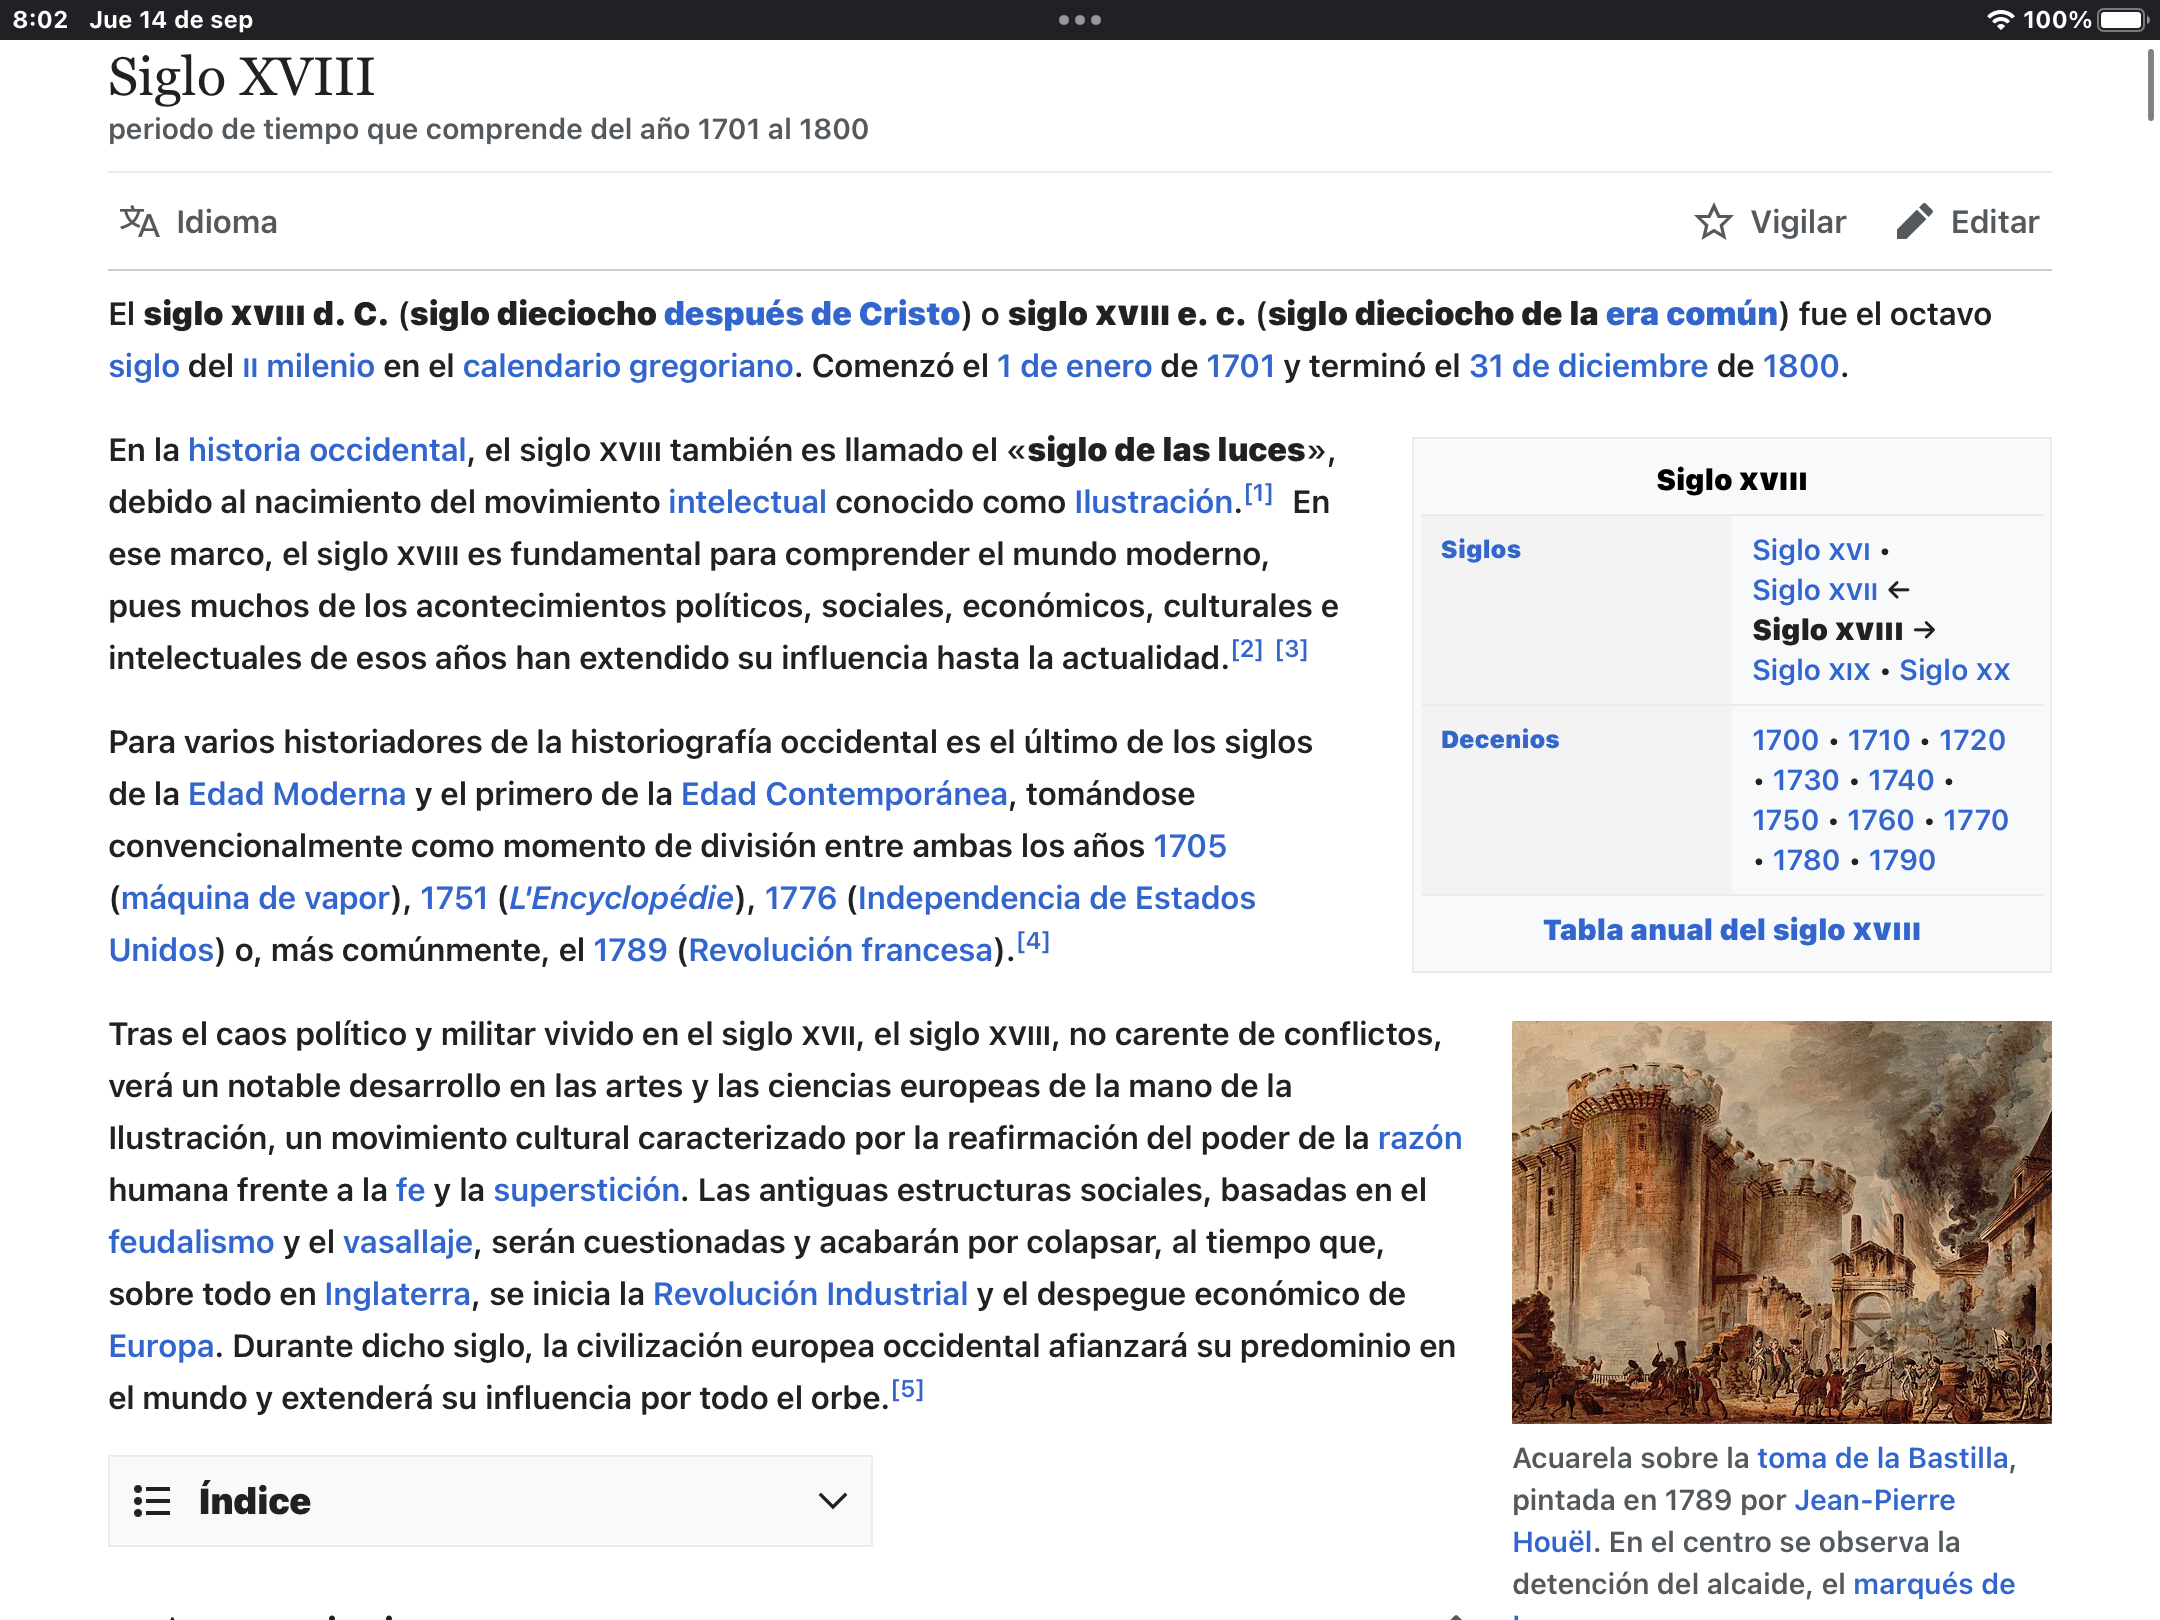
Task: Expand the Índice chevron
Action: click(x=832, y=1501)
